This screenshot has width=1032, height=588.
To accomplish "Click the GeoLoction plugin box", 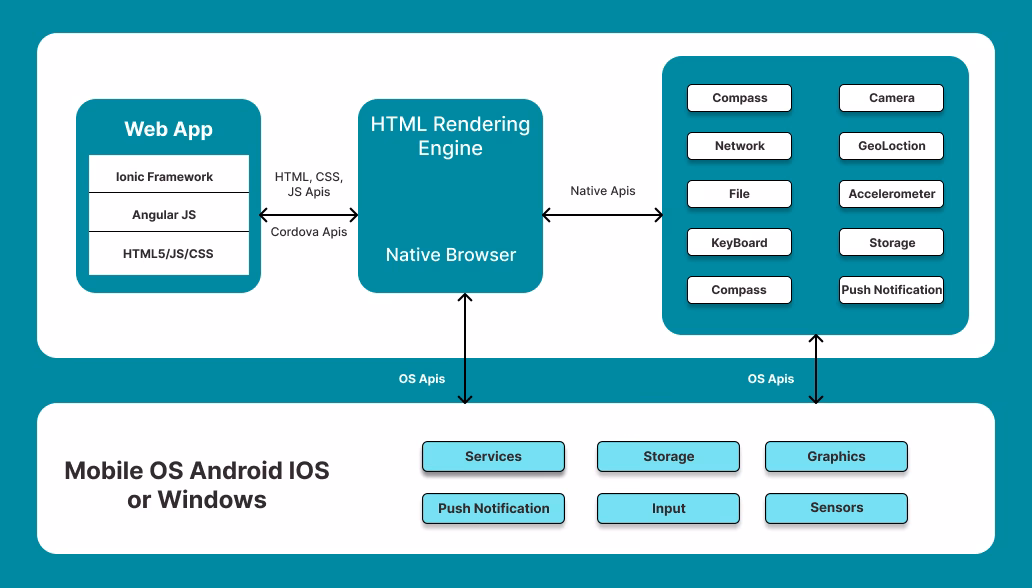I will pyautogui.click(x=890, y=146).
